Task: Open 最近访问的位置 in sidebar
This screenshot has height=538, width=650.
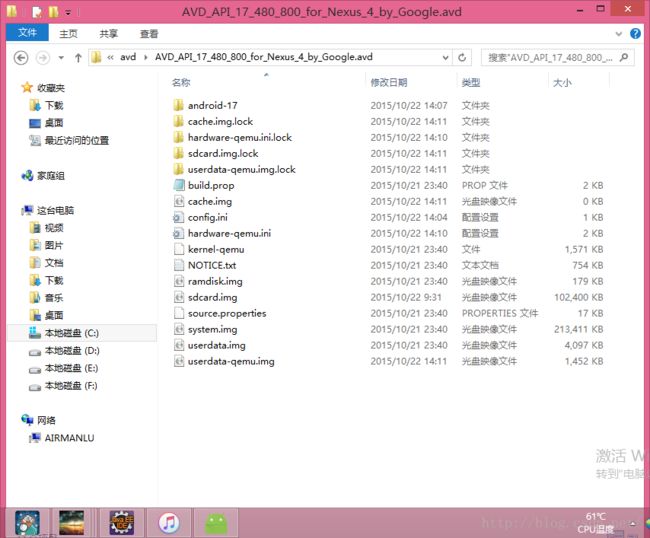Action: tap(77, 141)
